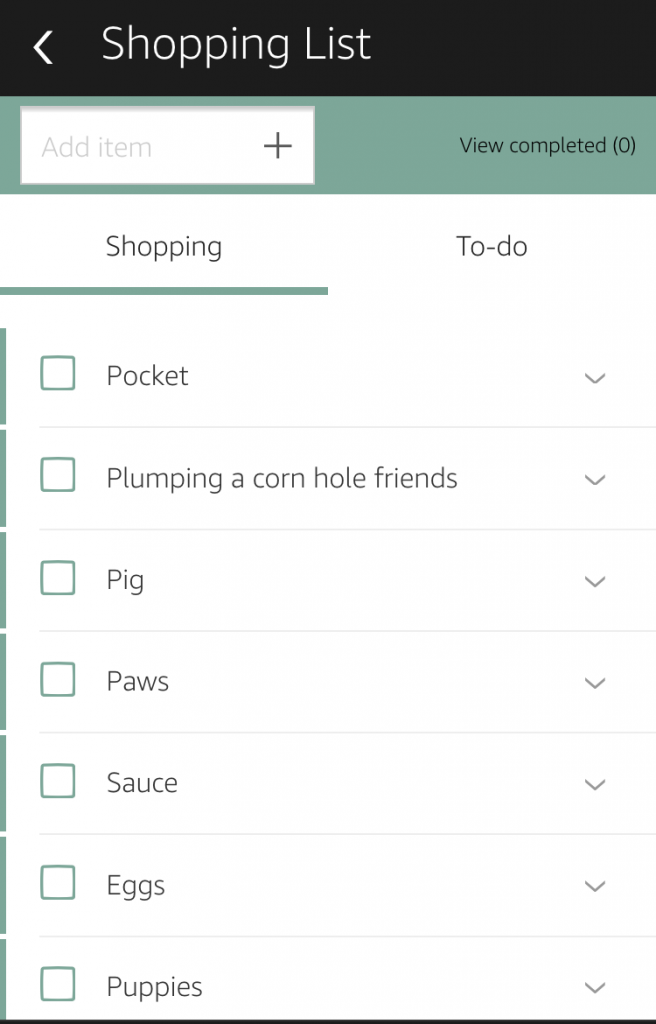This screenshot has height=1024, width=656.
Task: Open the chevron next to Pig
Action: point(595,581)
